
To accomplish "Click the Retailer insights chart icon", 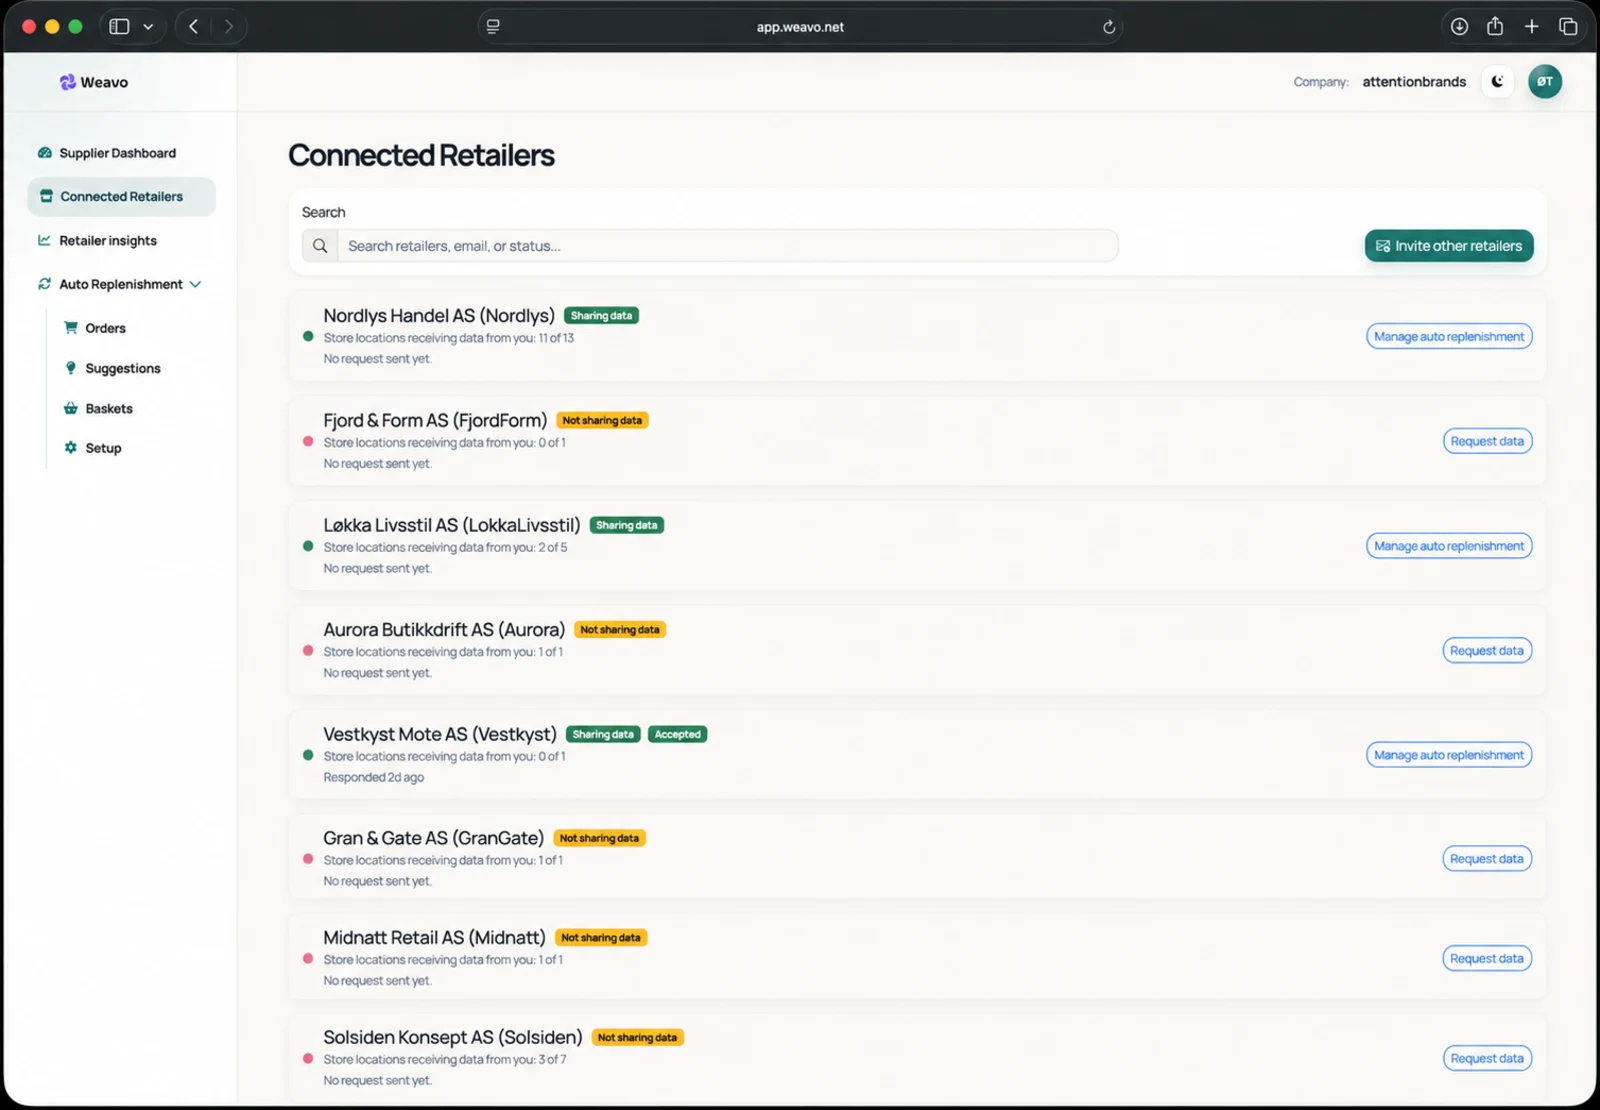I will pos(44,241).
